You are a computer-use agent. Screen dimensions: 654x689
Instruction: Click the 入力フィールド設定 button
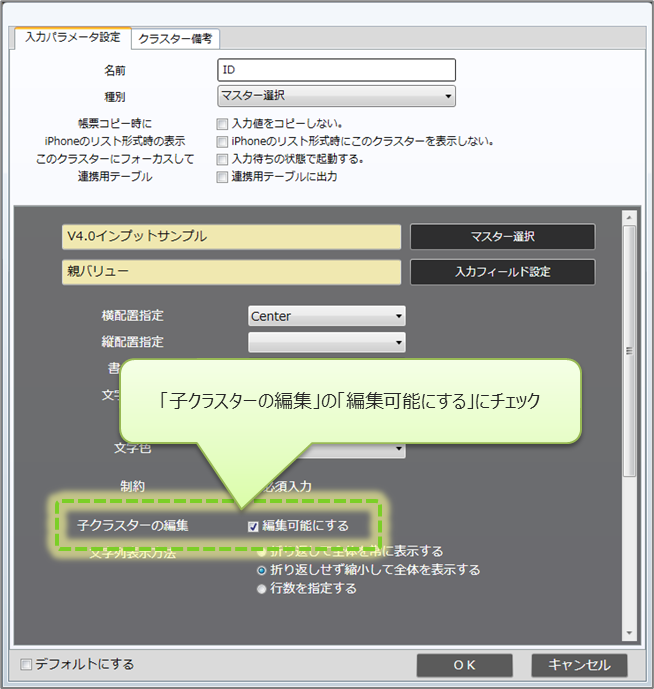[502, 272]
